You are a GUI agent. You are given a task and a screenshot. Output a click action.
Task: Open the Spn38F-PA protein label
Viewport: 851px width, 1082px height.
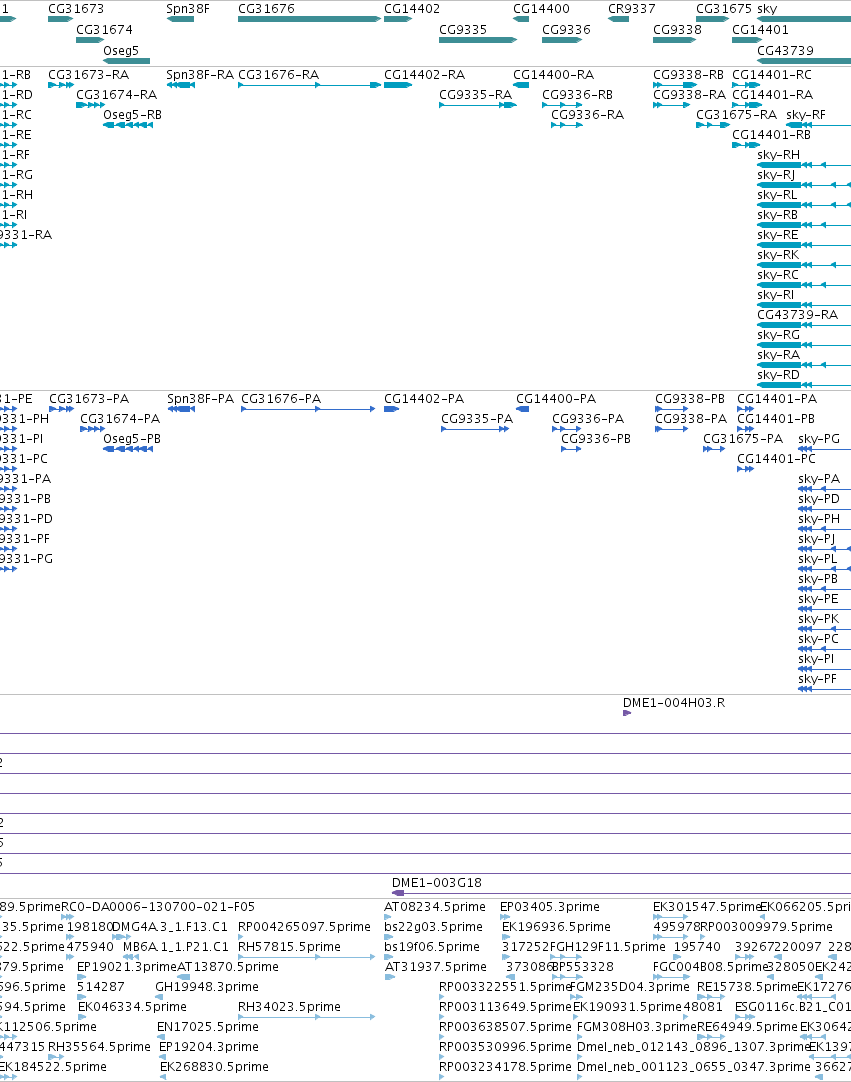[201, 399]
